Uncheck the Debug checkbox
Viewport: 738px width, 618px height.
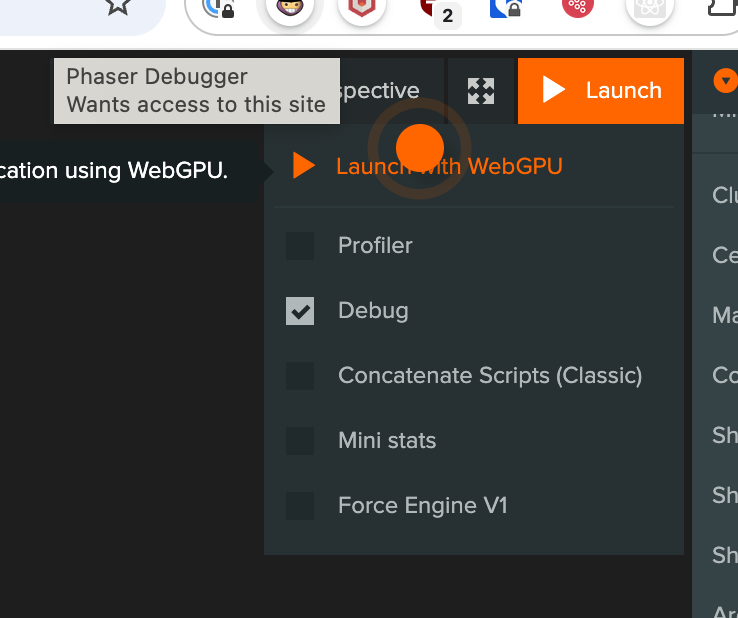300,311
